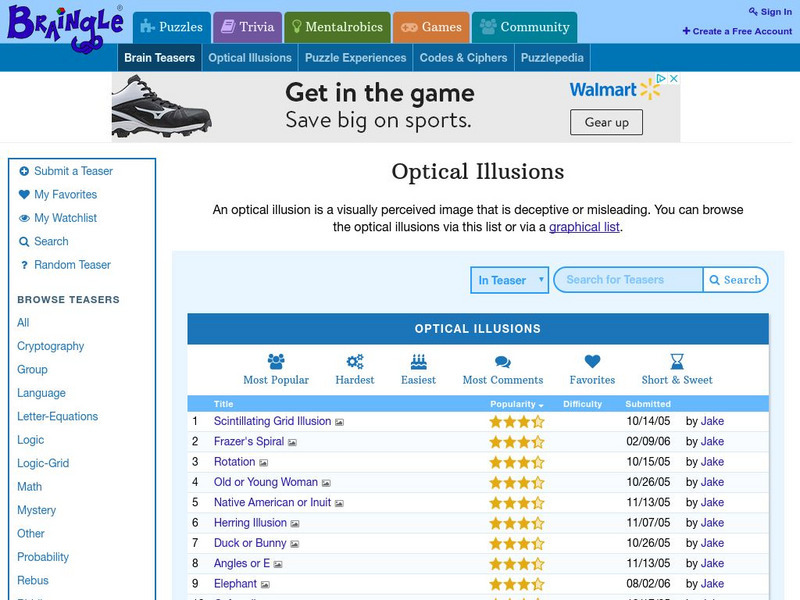Click image icon next to Frazer's Spiral
Screen dimensions: 800x600
coord(292,442)
